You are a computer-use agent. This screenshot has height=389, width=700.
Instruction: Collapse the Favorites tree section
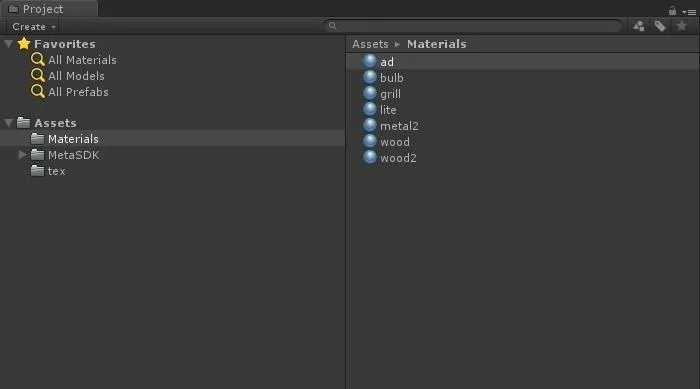point(8,44)
